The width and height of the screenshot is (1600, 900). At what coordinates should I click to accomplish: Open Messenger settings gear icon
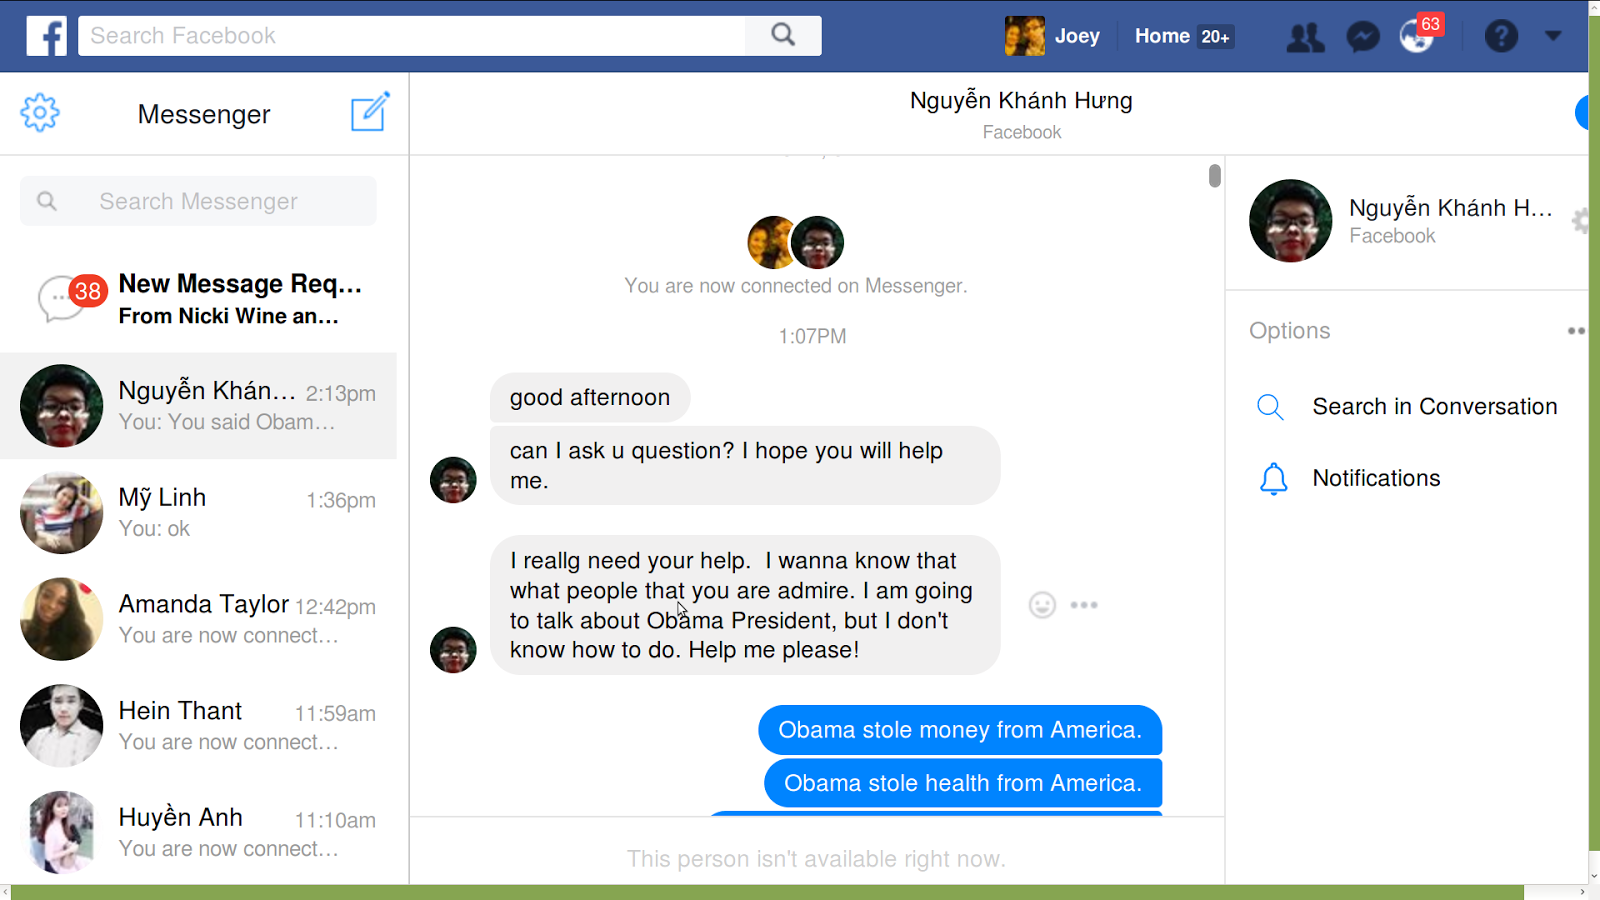coord(40,113)
